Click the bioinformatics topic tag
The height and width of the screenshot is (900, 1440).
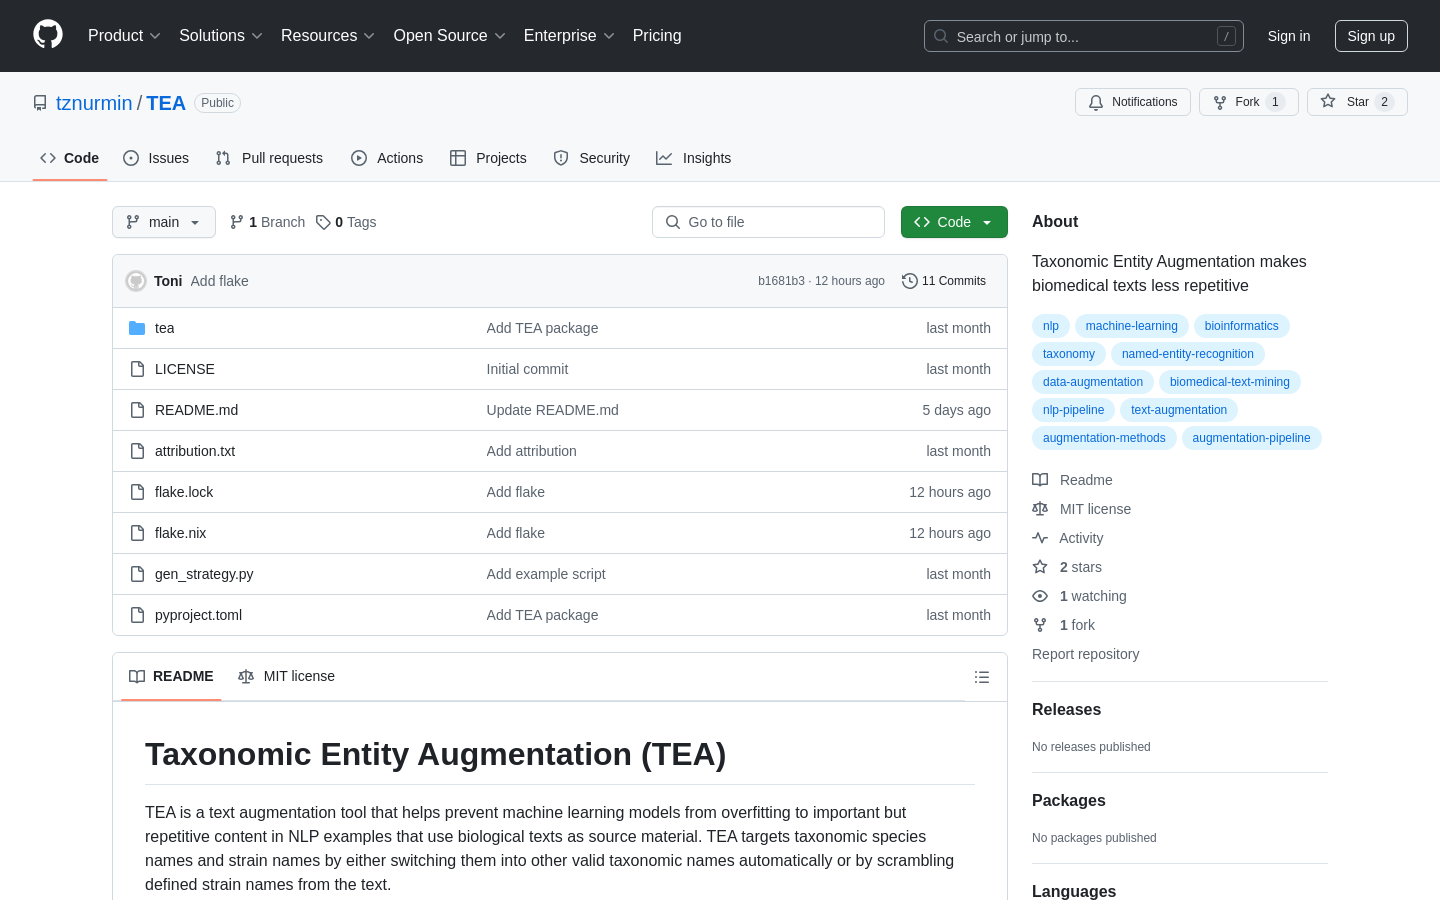[x=1242, y=326]
